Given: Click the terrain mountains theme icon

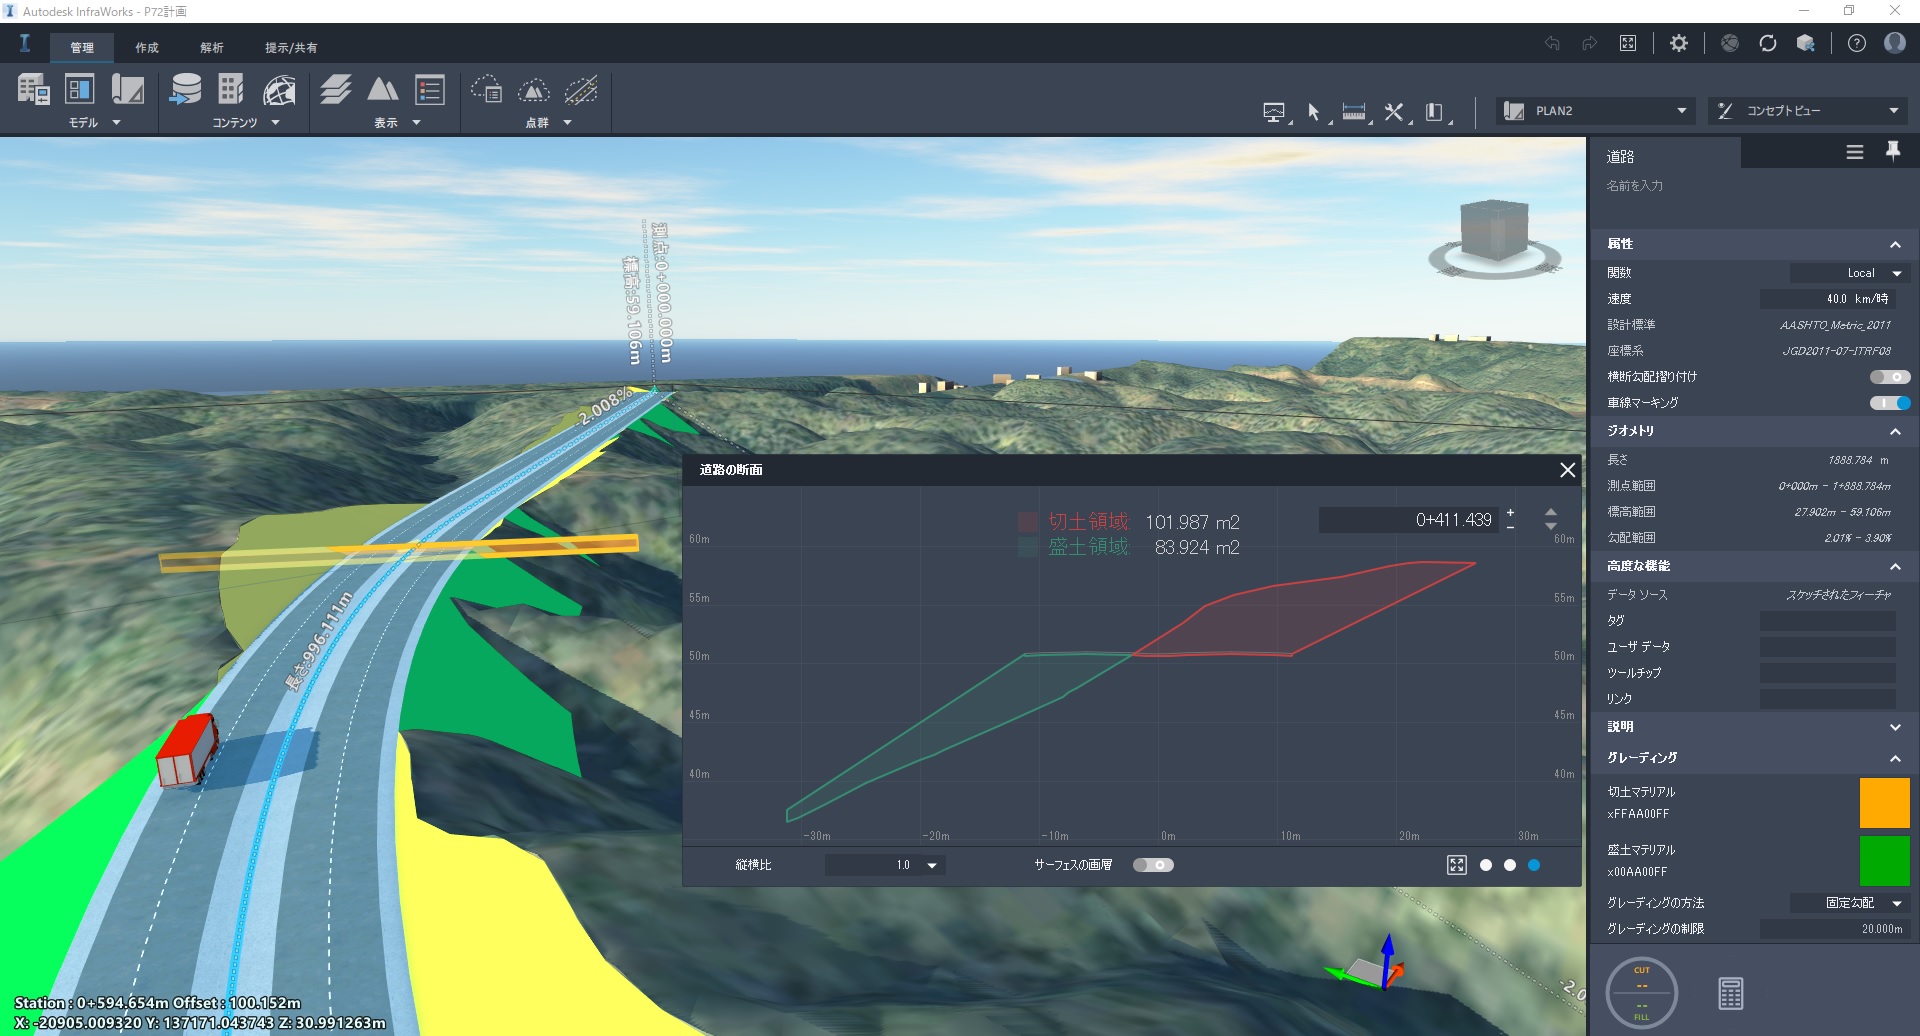Looking at the screenshot, I should point(382,90).
